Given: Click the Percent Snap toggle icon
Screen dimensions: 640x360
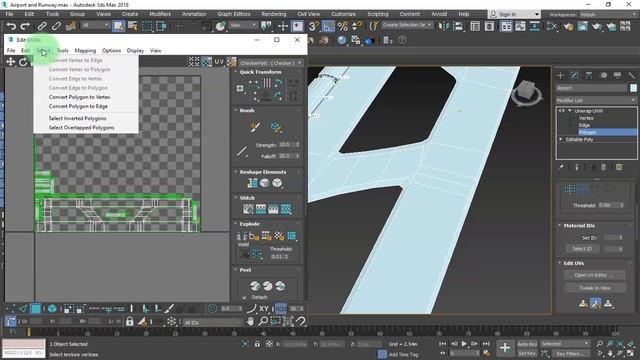Looking at the screenshot, I should coord(343,26).
